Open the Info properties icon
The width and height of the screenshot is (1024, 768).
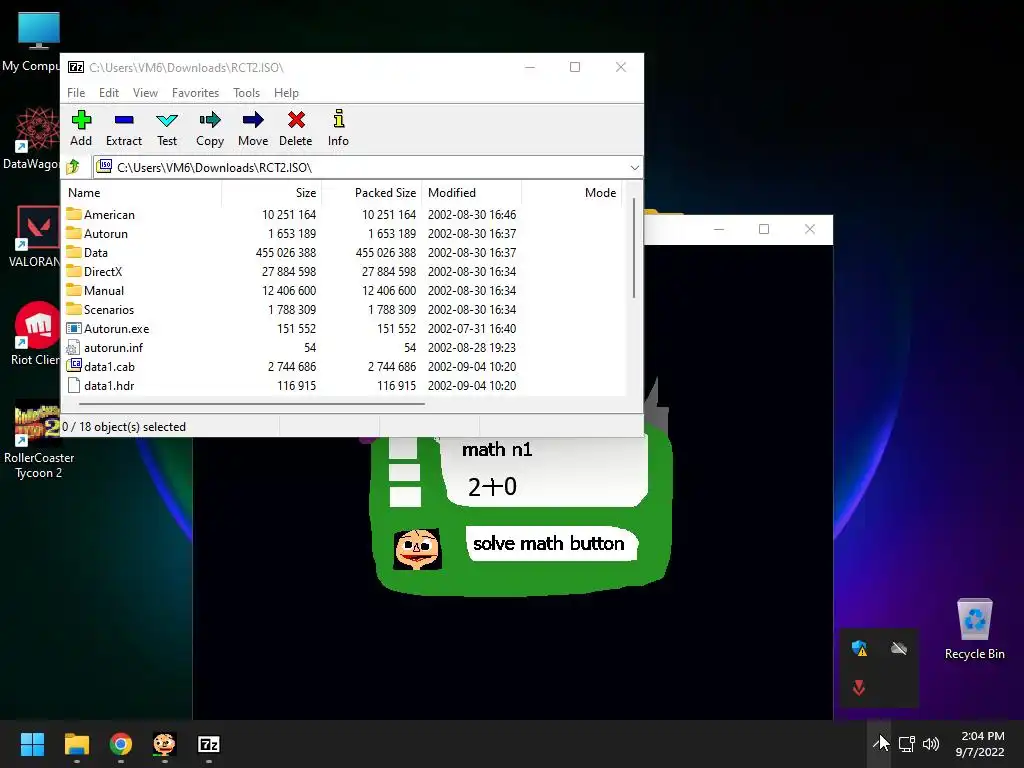tap(338, 128)
